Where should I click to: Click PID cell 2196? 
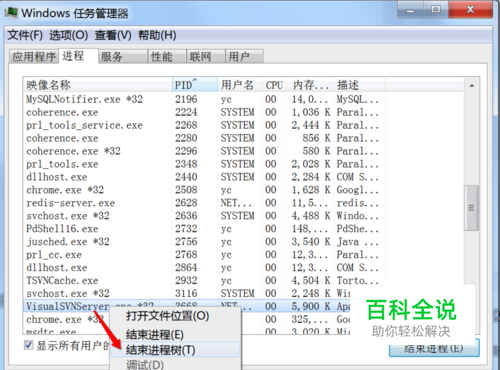(x=186, y=99)
